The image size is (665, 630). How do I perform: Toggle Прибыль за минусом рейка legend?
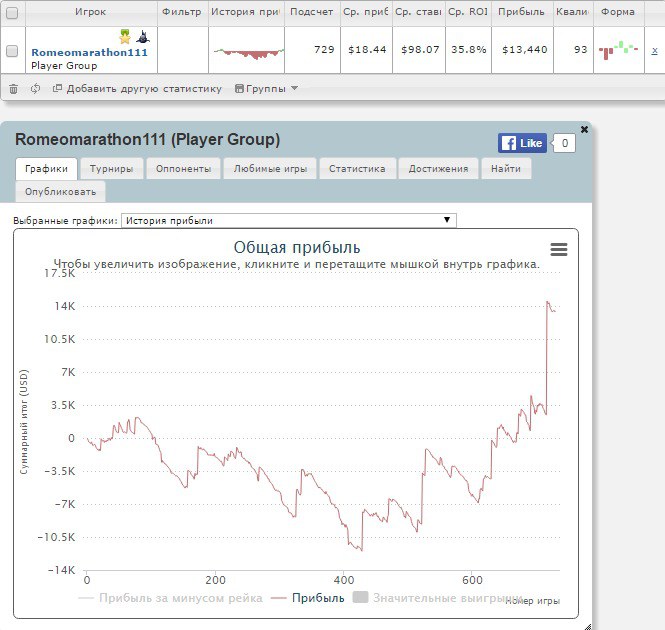coord(170,598)
